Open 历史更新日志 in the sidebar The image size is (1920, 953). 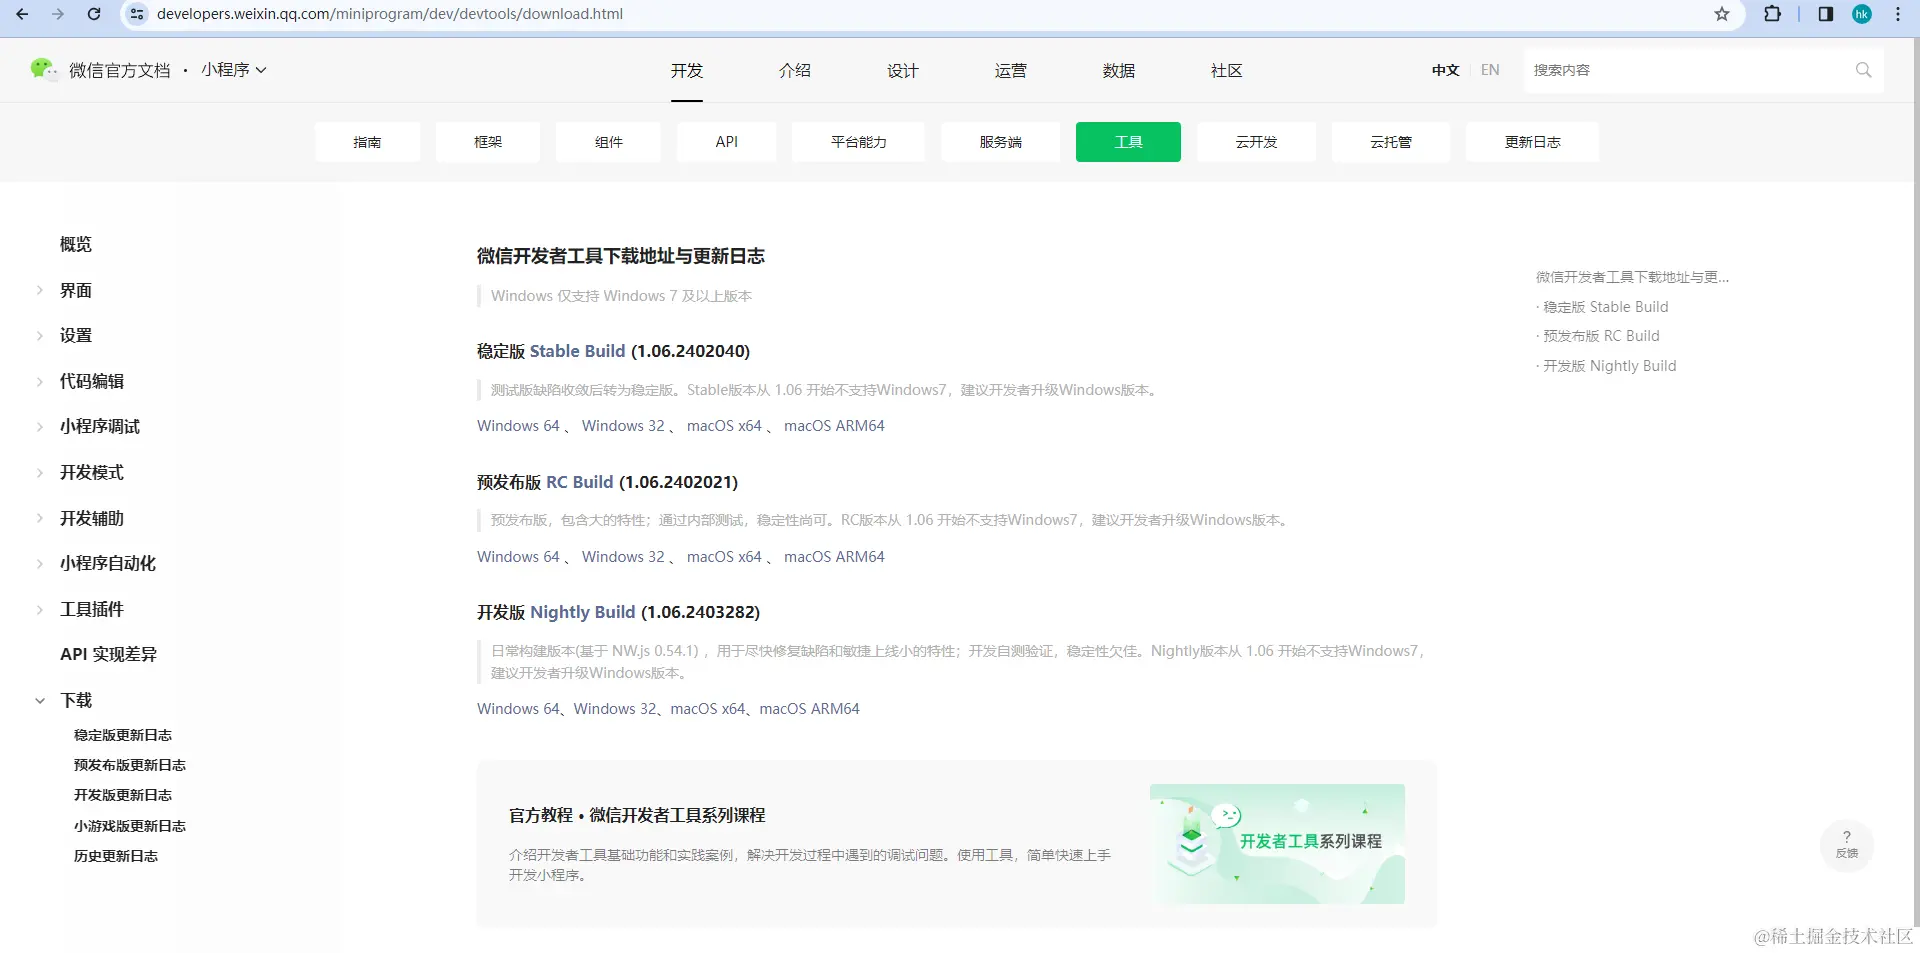[x=116, y=856]
